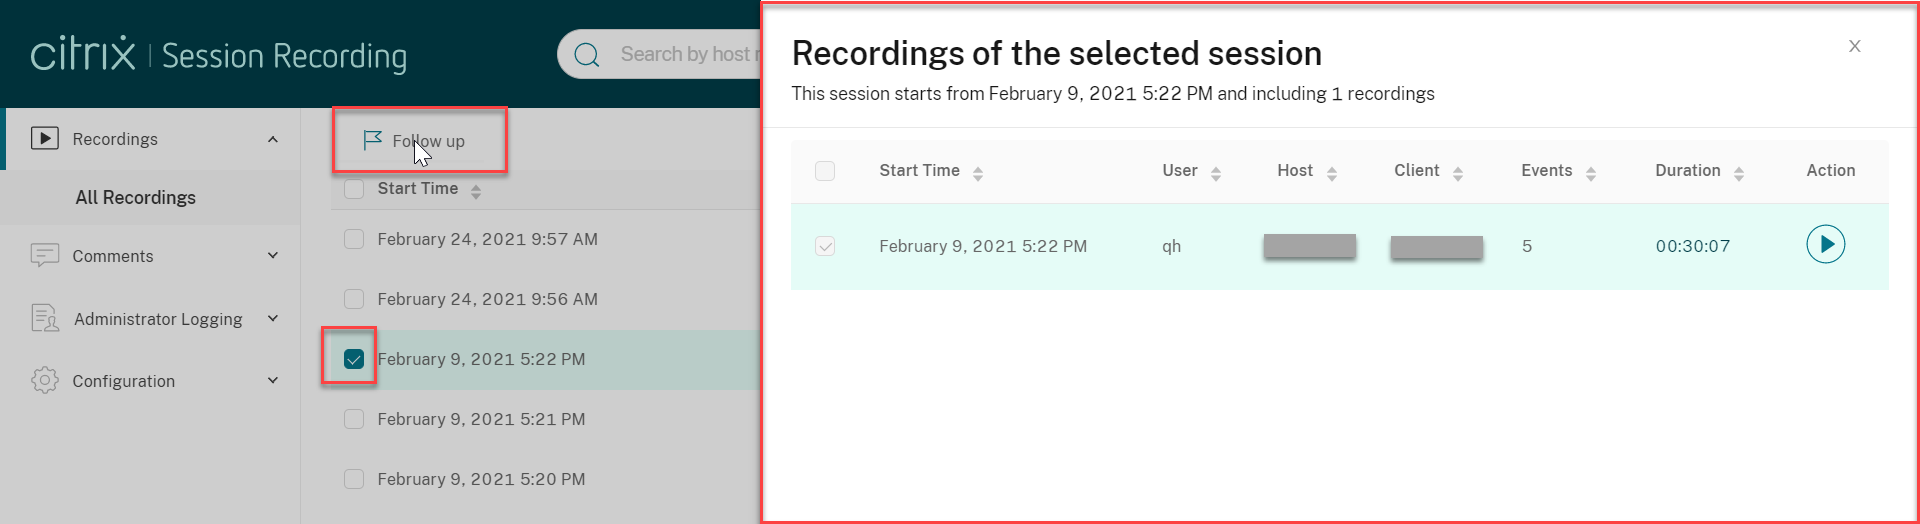The height and width of the screenshot is (524, 1920).
Task: Collapse the Recordings sidebar section
Action: tap(273, 139)
